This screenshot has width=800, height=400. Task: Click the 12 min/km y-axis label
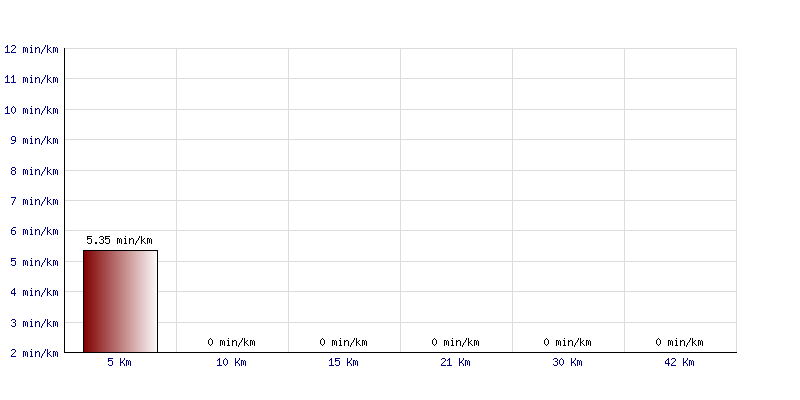coord(31,49)
